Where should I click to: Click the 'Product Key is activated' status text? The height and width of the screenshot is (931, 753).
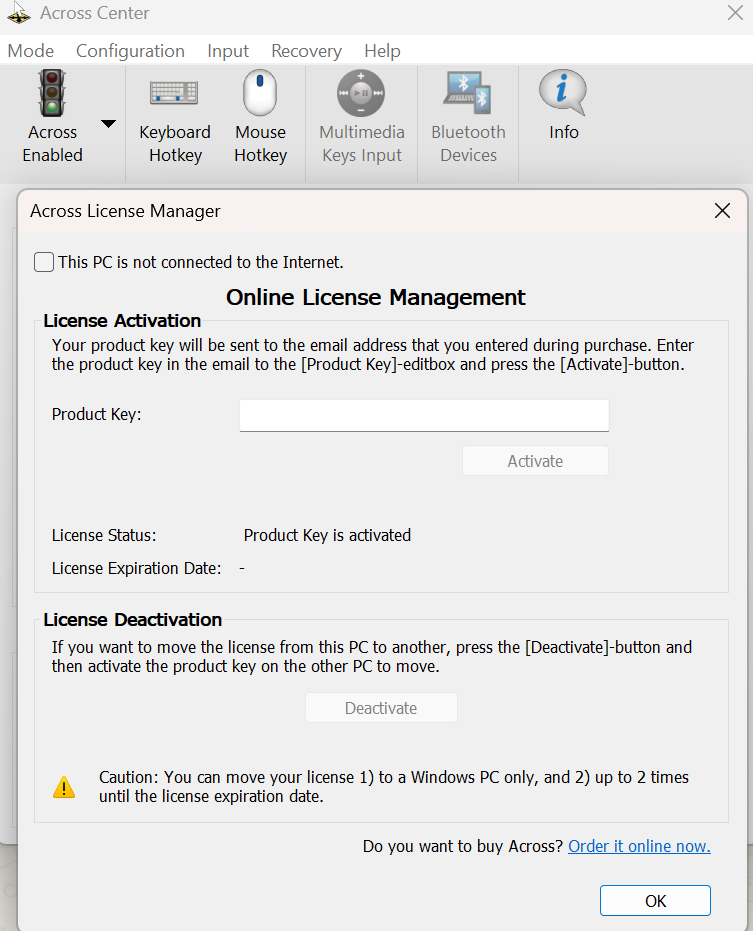click(327, 536)
